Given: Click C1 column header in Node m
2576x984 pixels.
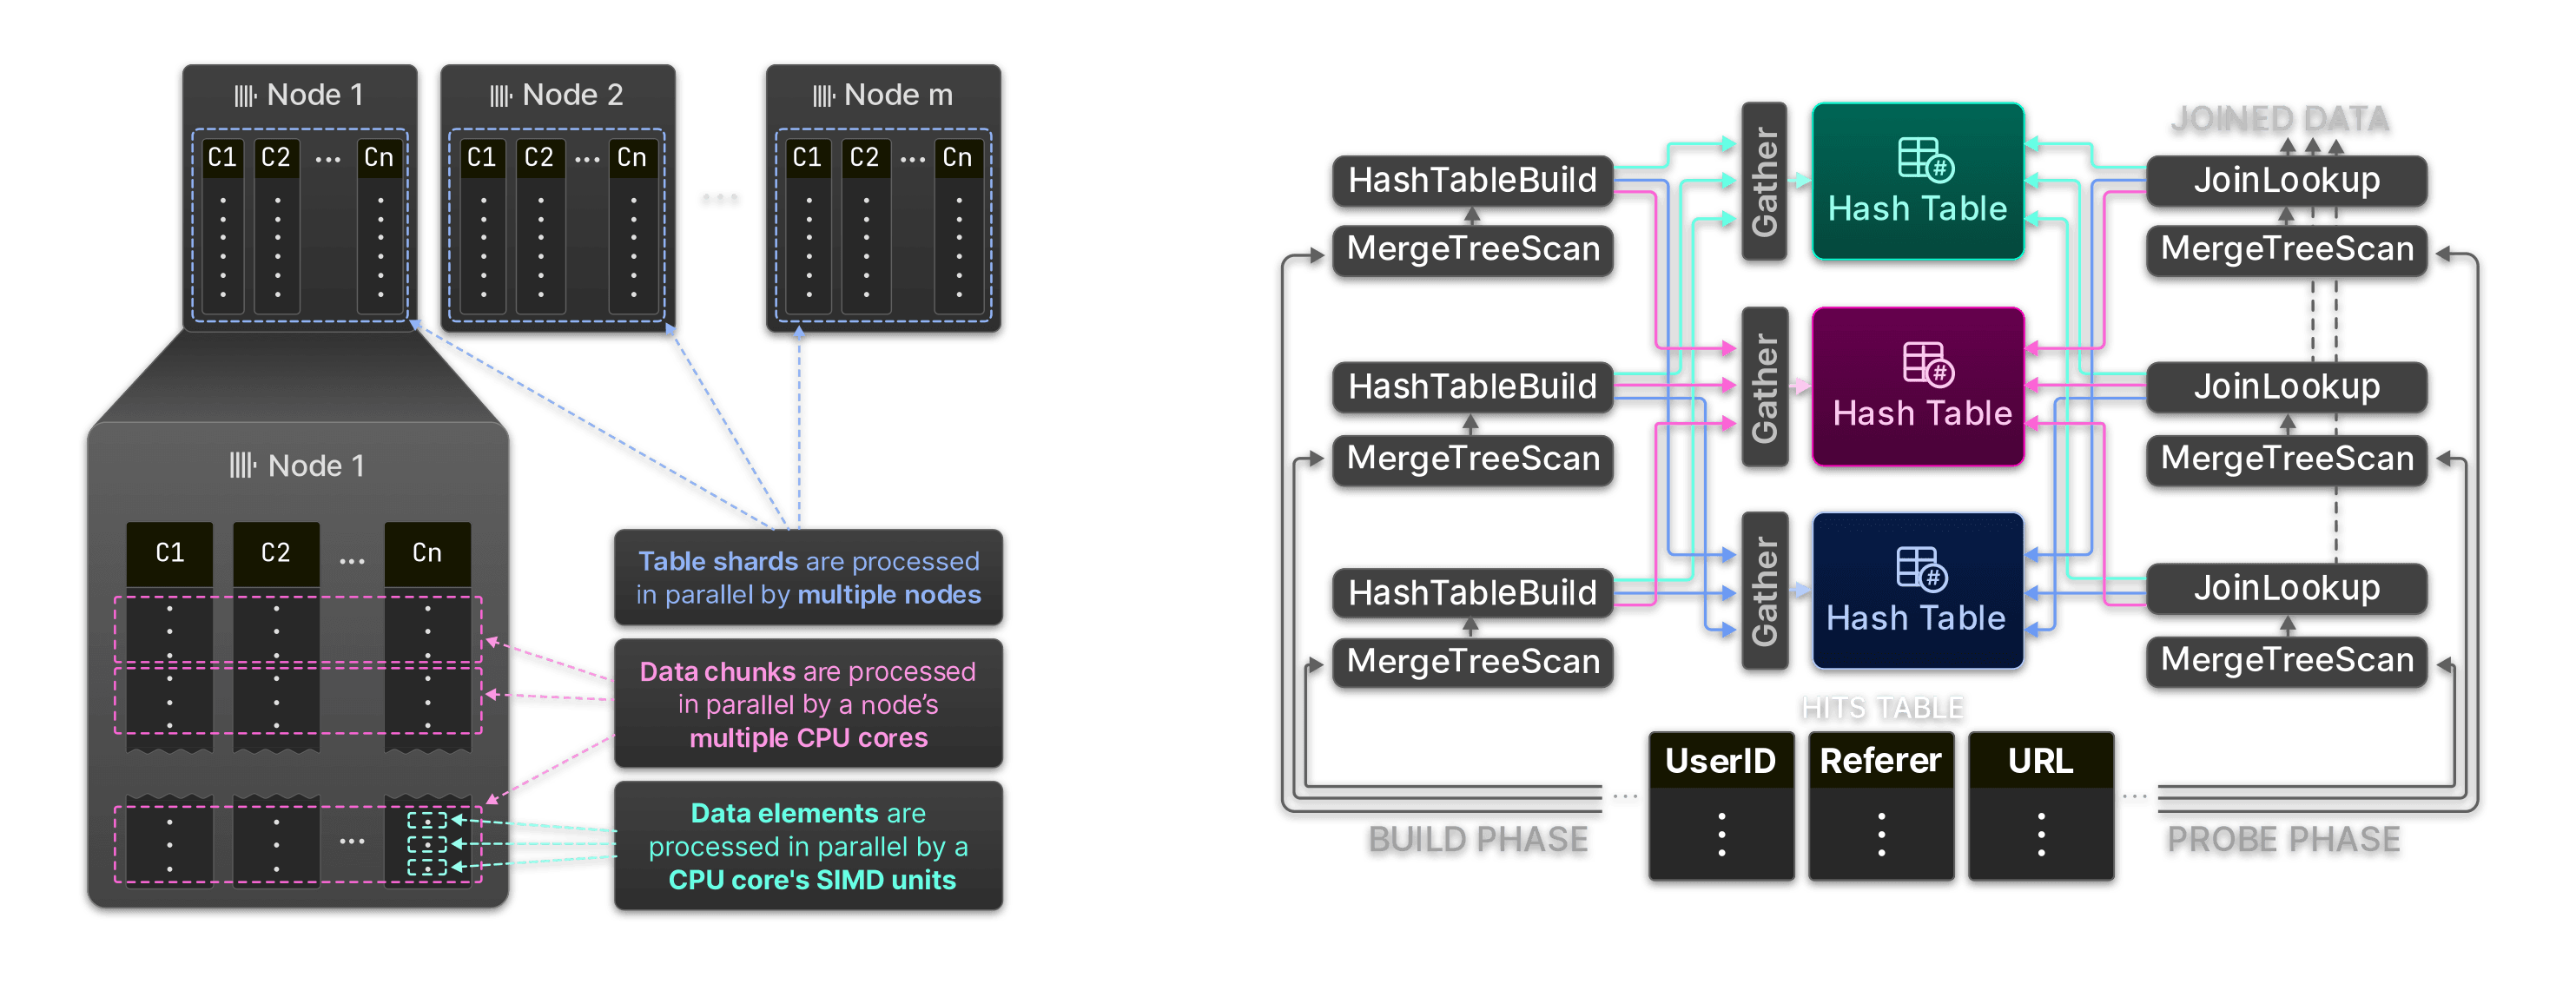Looking at the screenshot, I should click(807, 158).
